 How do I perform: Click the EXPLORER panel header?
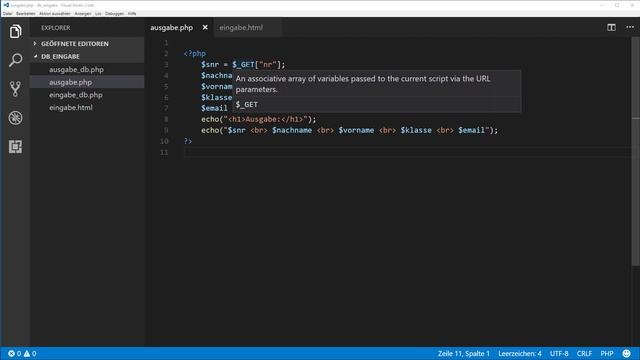56,28
